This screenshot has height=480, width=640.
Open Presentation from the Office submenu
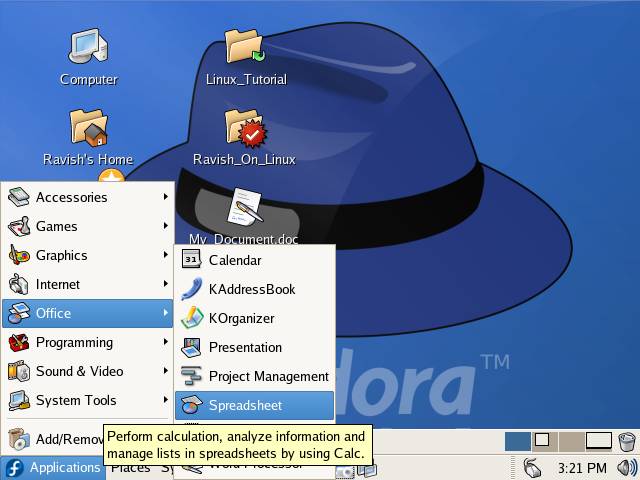tap(245, 347)
